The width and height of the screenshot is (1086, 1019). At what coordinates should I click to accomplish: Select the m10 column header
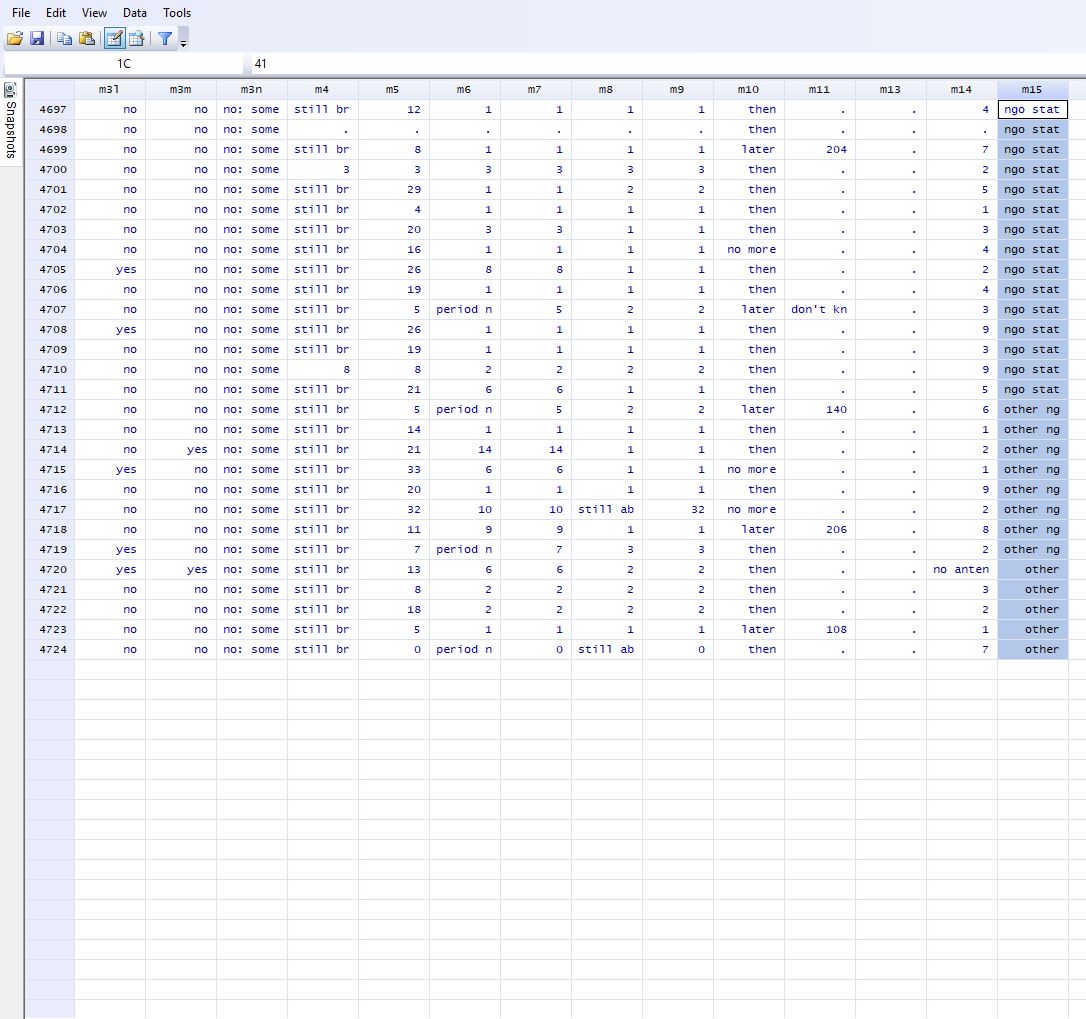(x=748, y=89)
